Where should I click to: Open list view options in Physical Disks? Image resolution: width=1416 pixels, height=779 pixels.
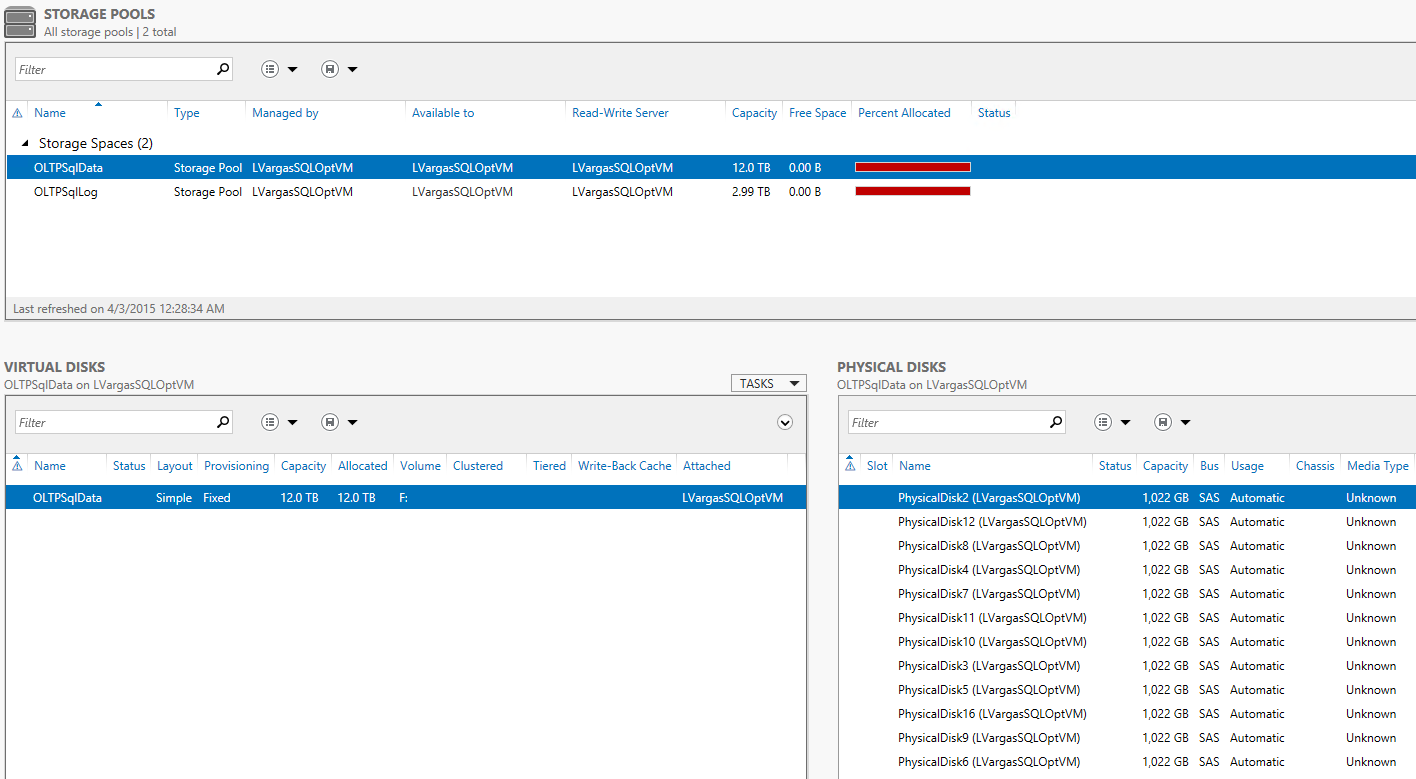pos(1112,423)
